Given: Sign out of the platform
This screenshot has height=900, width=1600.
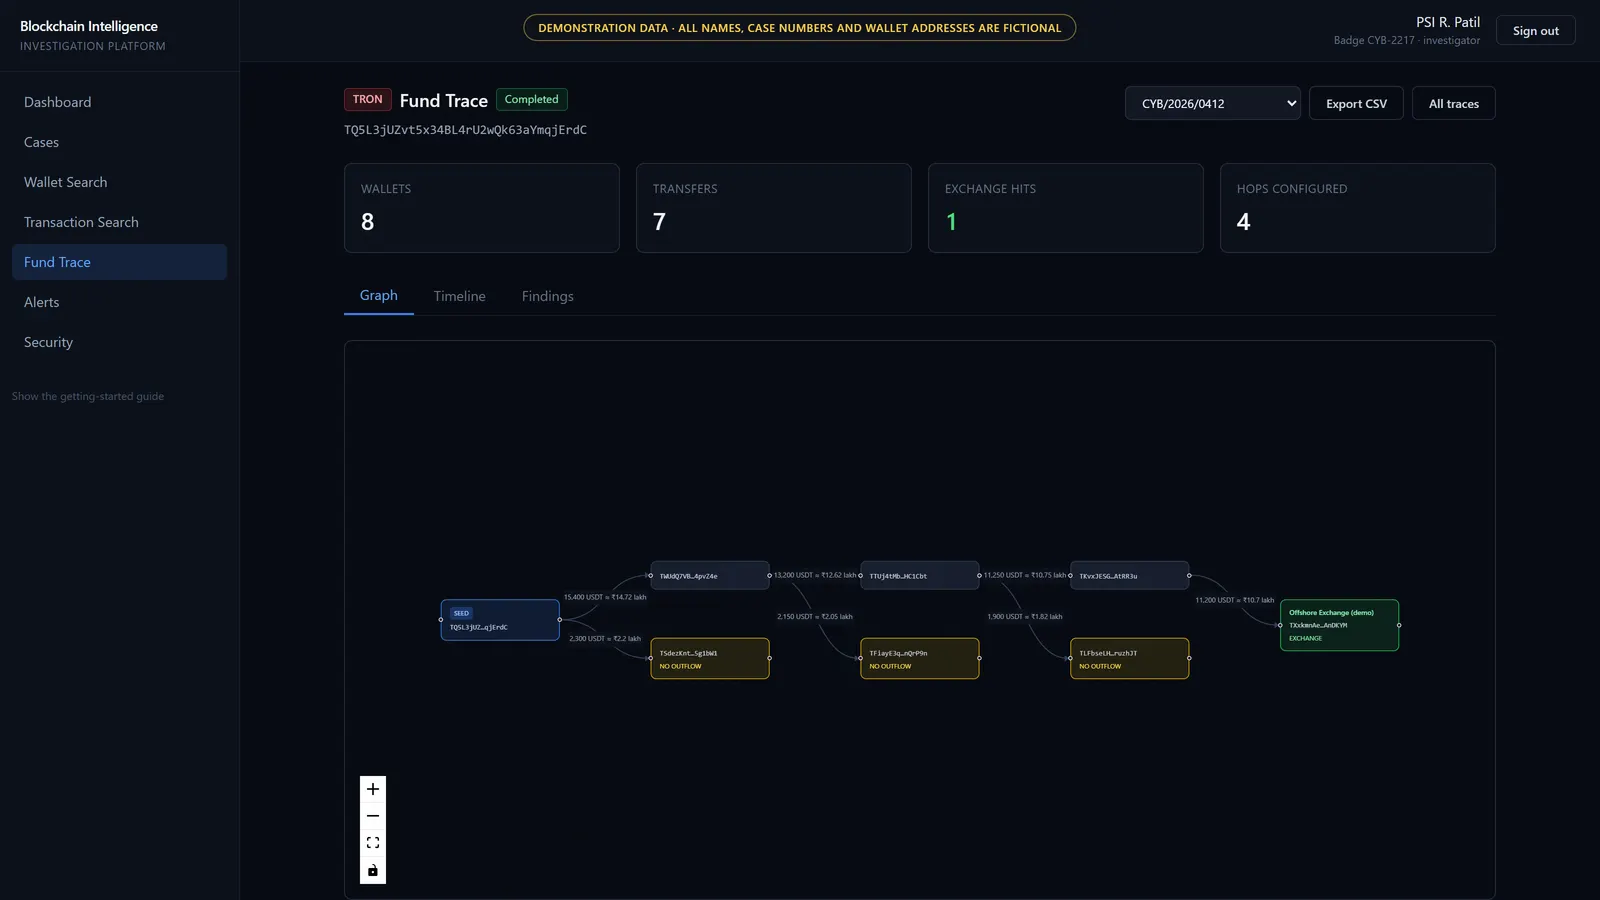Looking at the screenshot, I should (x=1535, y=30).
